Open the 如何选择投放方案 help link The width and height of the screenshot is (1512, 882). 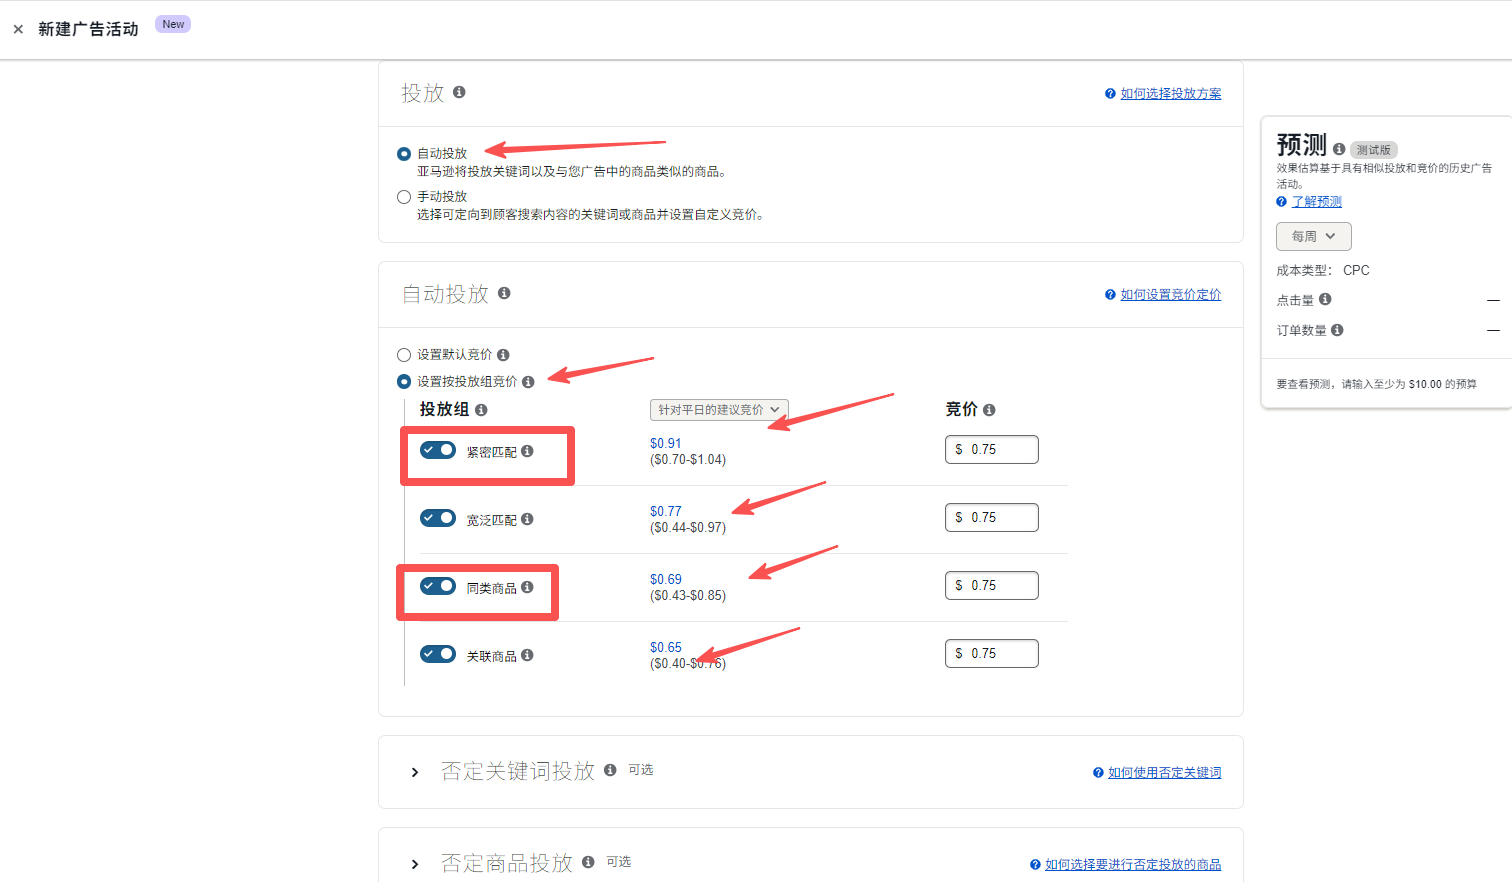coord(1170,94)
